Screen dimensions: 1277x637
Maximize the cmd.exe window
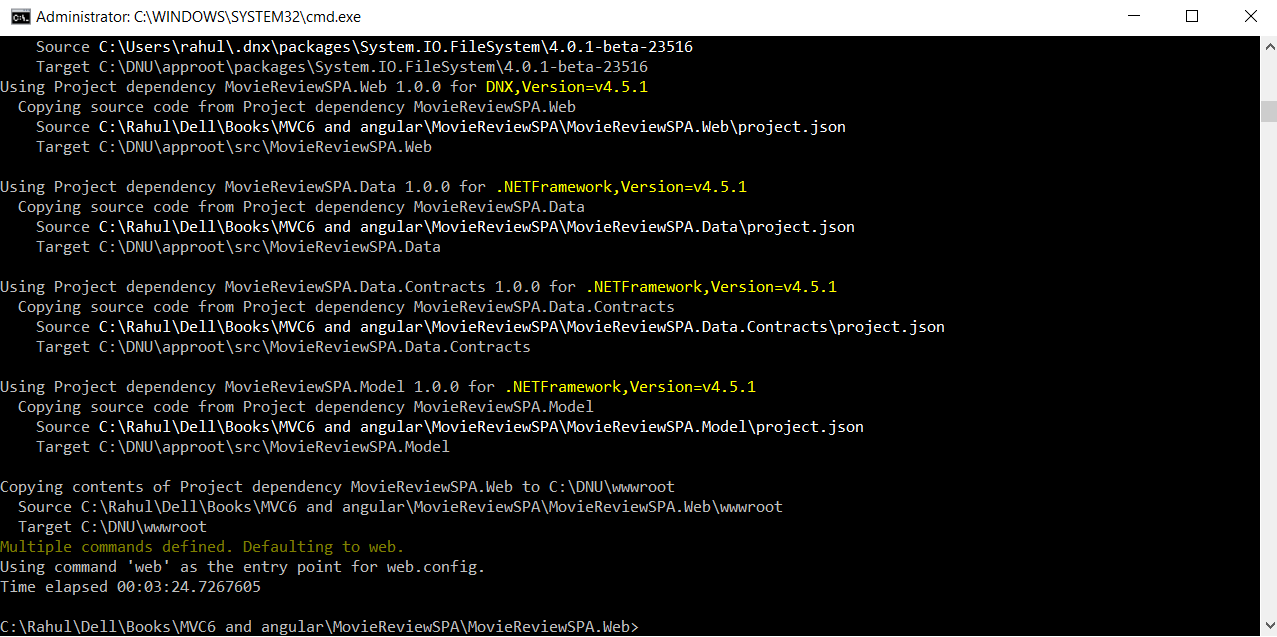[x=1192, y=16]
